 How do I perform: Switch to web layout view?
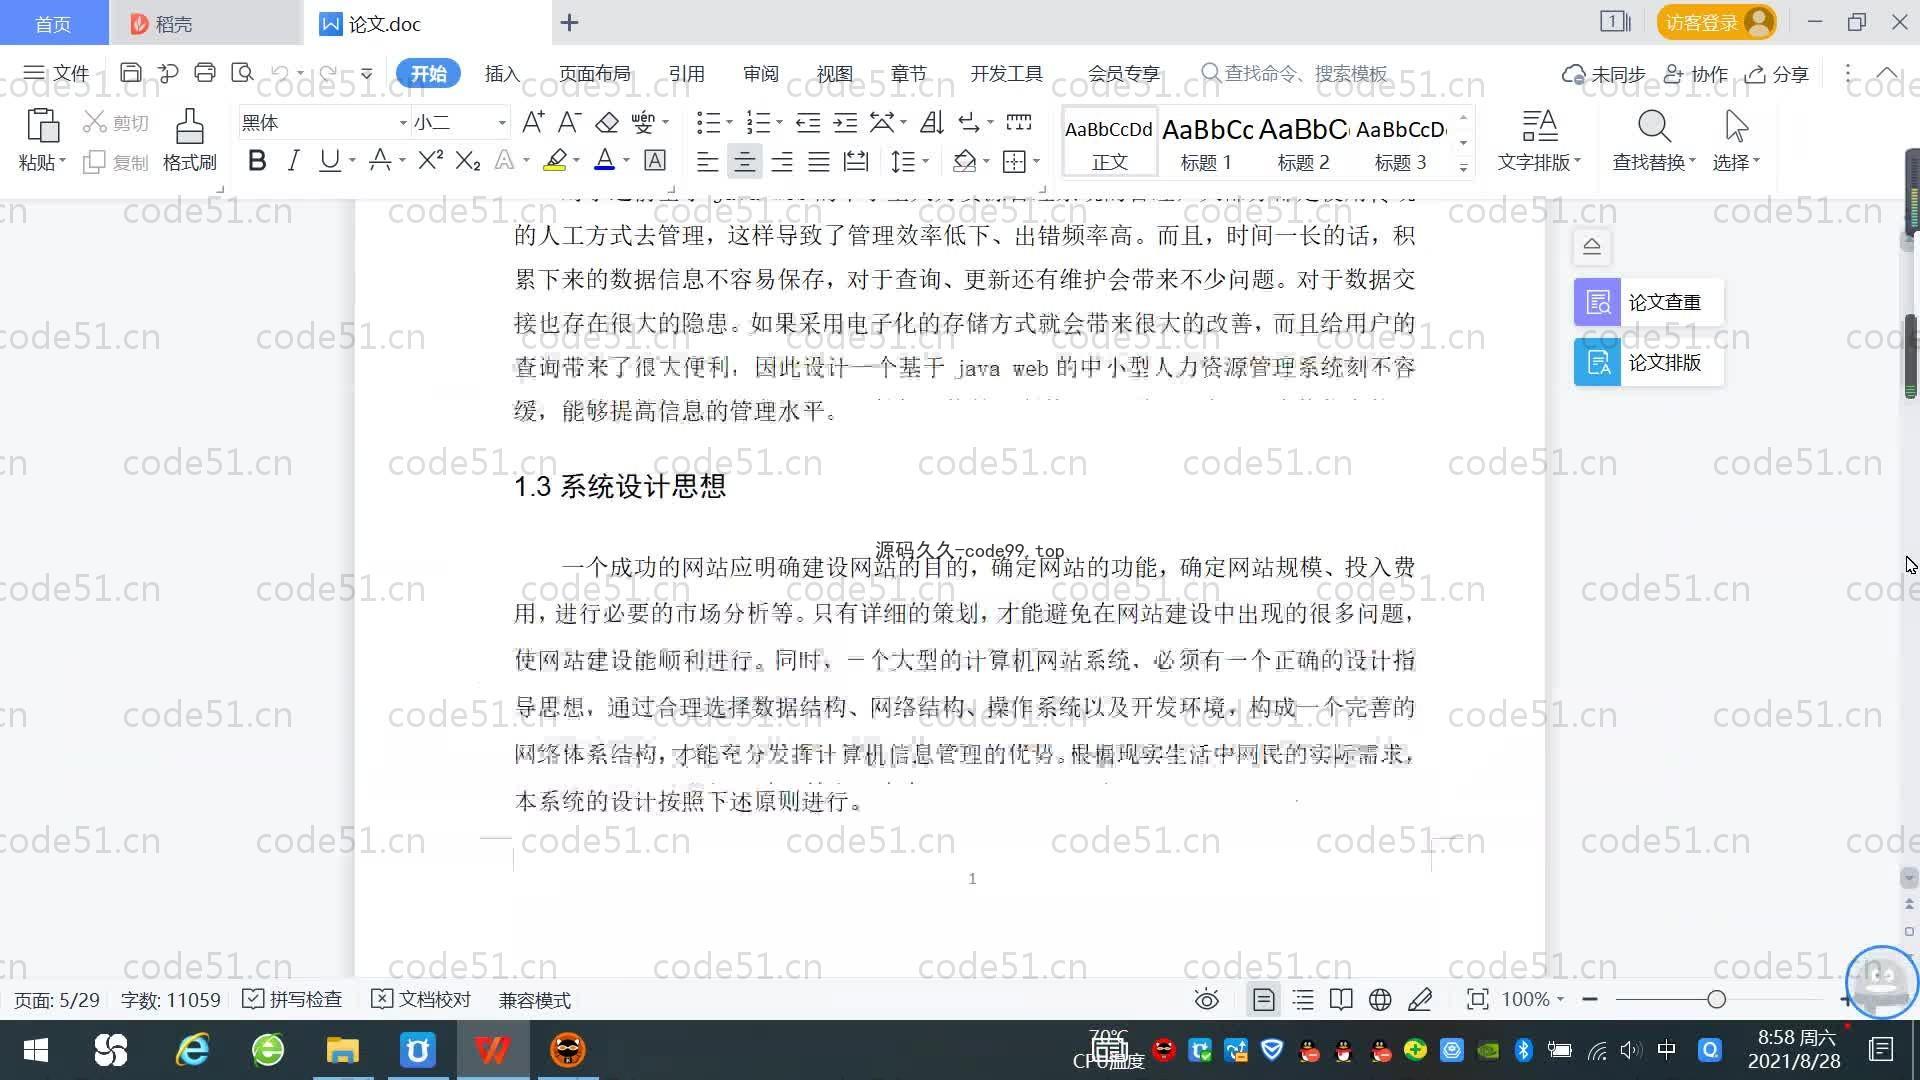click(x=1380, y=999)
